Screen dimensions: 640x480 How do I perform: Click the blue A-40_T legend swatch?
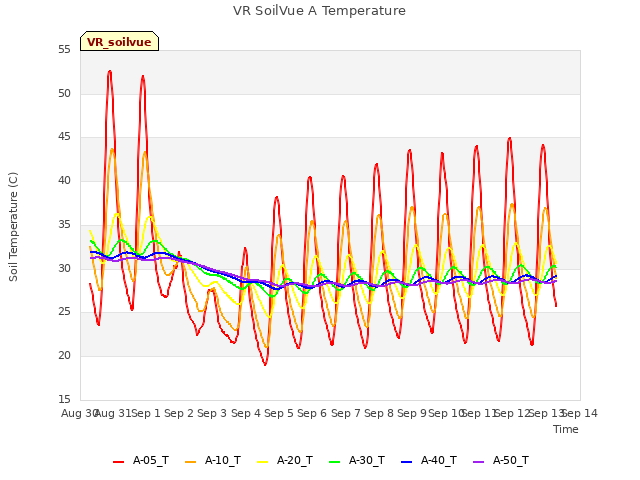pos(406,462)
